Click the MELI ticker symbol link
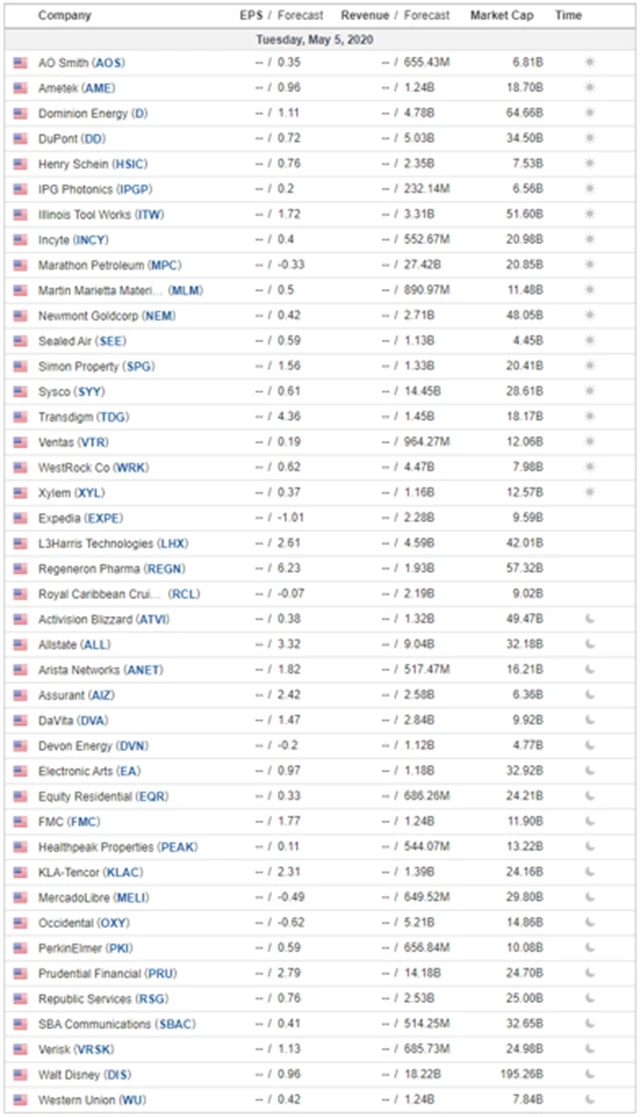This screenshot has width=640, height=1117. click(x=131, y=898)
